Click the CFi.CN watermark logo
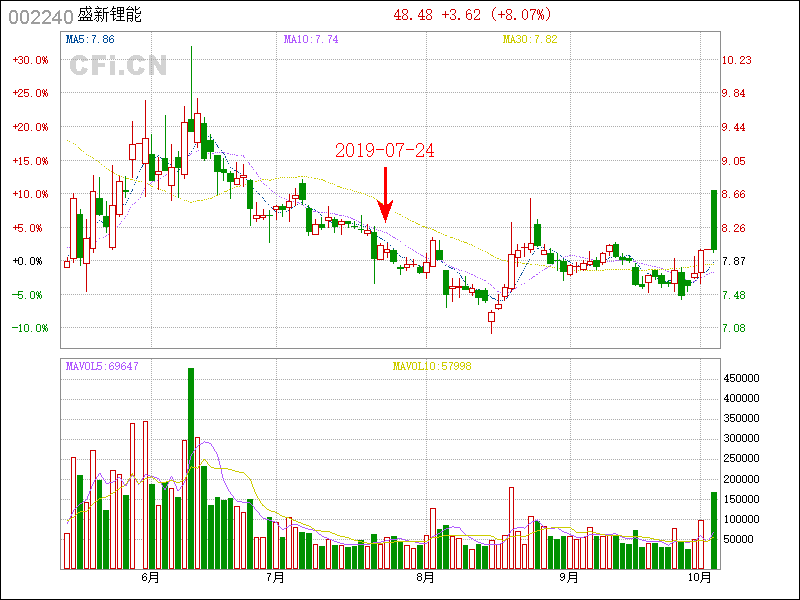Viewport: 800px width, 600px height. (118, 66)
